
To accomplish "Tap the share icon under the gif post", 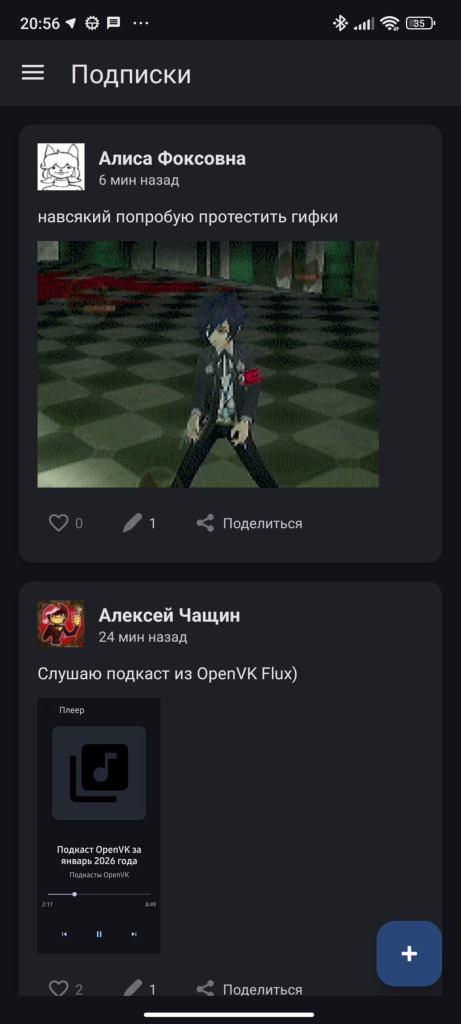I will click(x=205, y=523).
